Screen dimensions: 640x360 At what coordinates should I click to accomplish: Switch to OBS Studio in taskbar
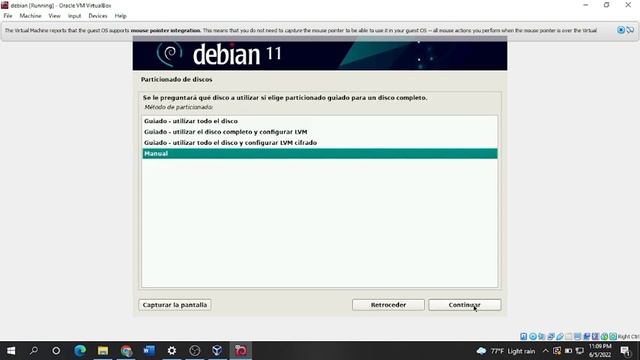click(x=195, y=351)
